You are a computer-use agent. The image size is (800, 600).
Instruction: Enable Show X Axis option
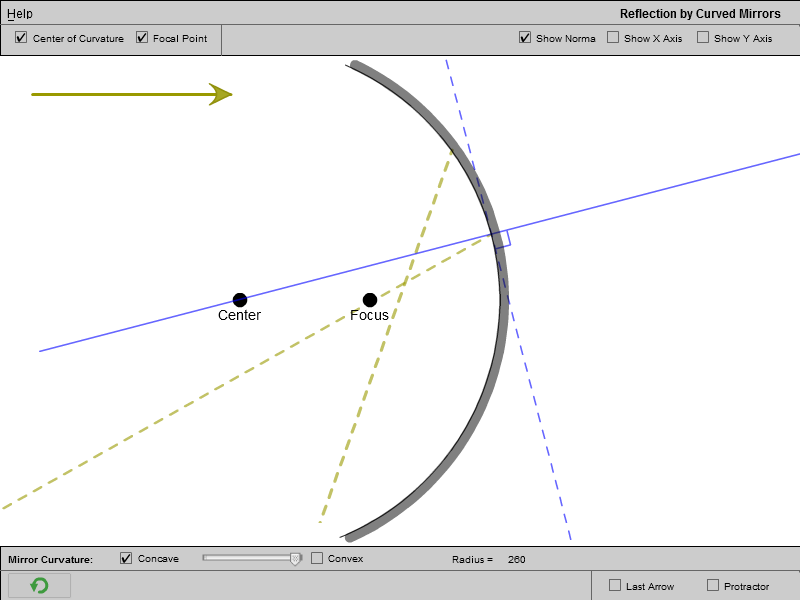pos(613,38)
